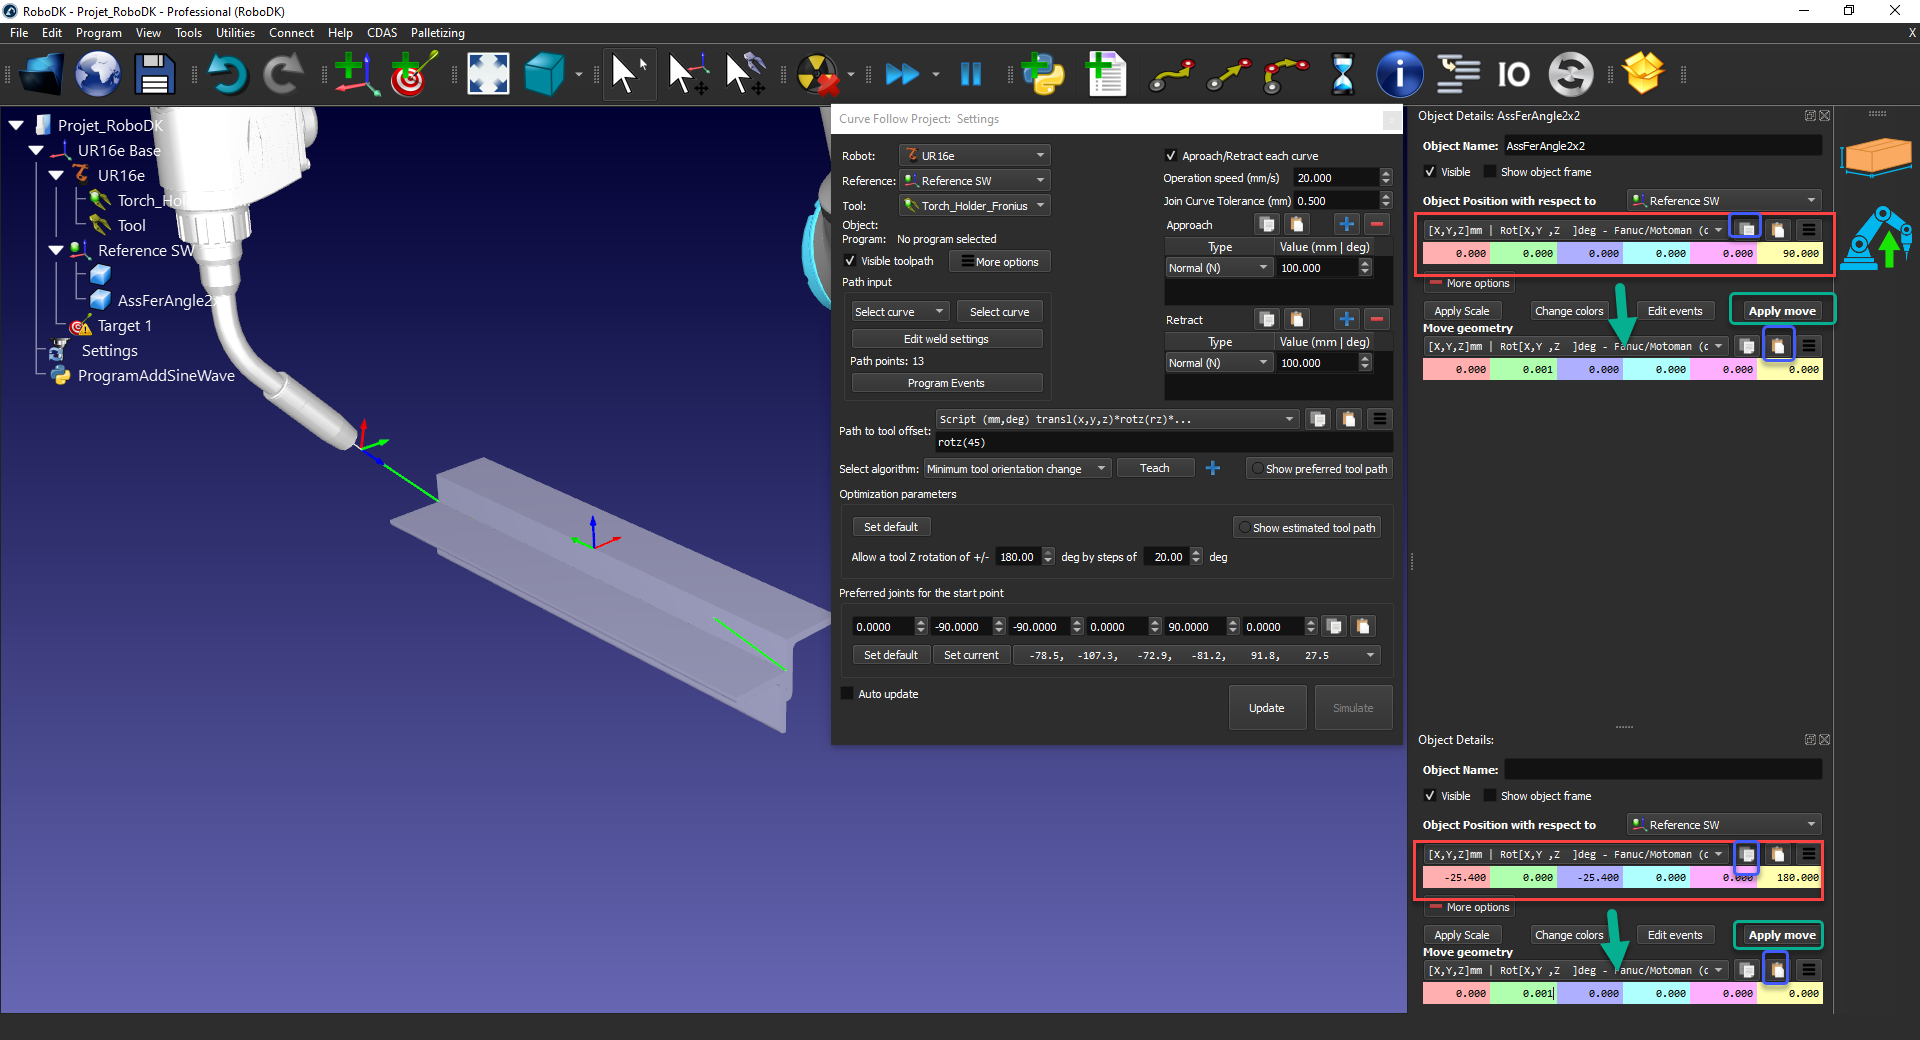Activate the Move robot tools cursor

click(x=745, y=75)
